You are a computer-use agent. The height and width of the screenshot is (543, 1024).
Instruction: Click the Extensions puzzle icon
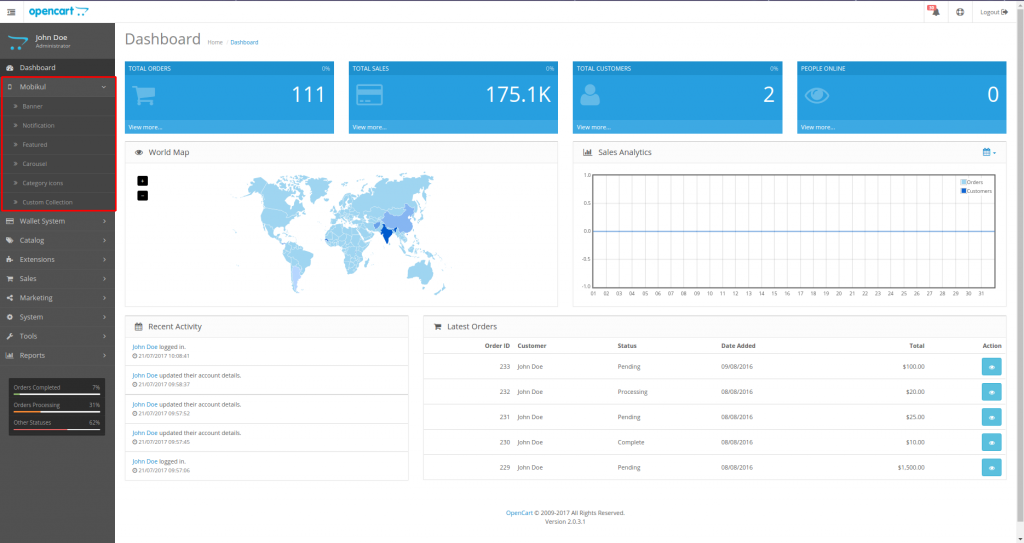tap(10, 259)
